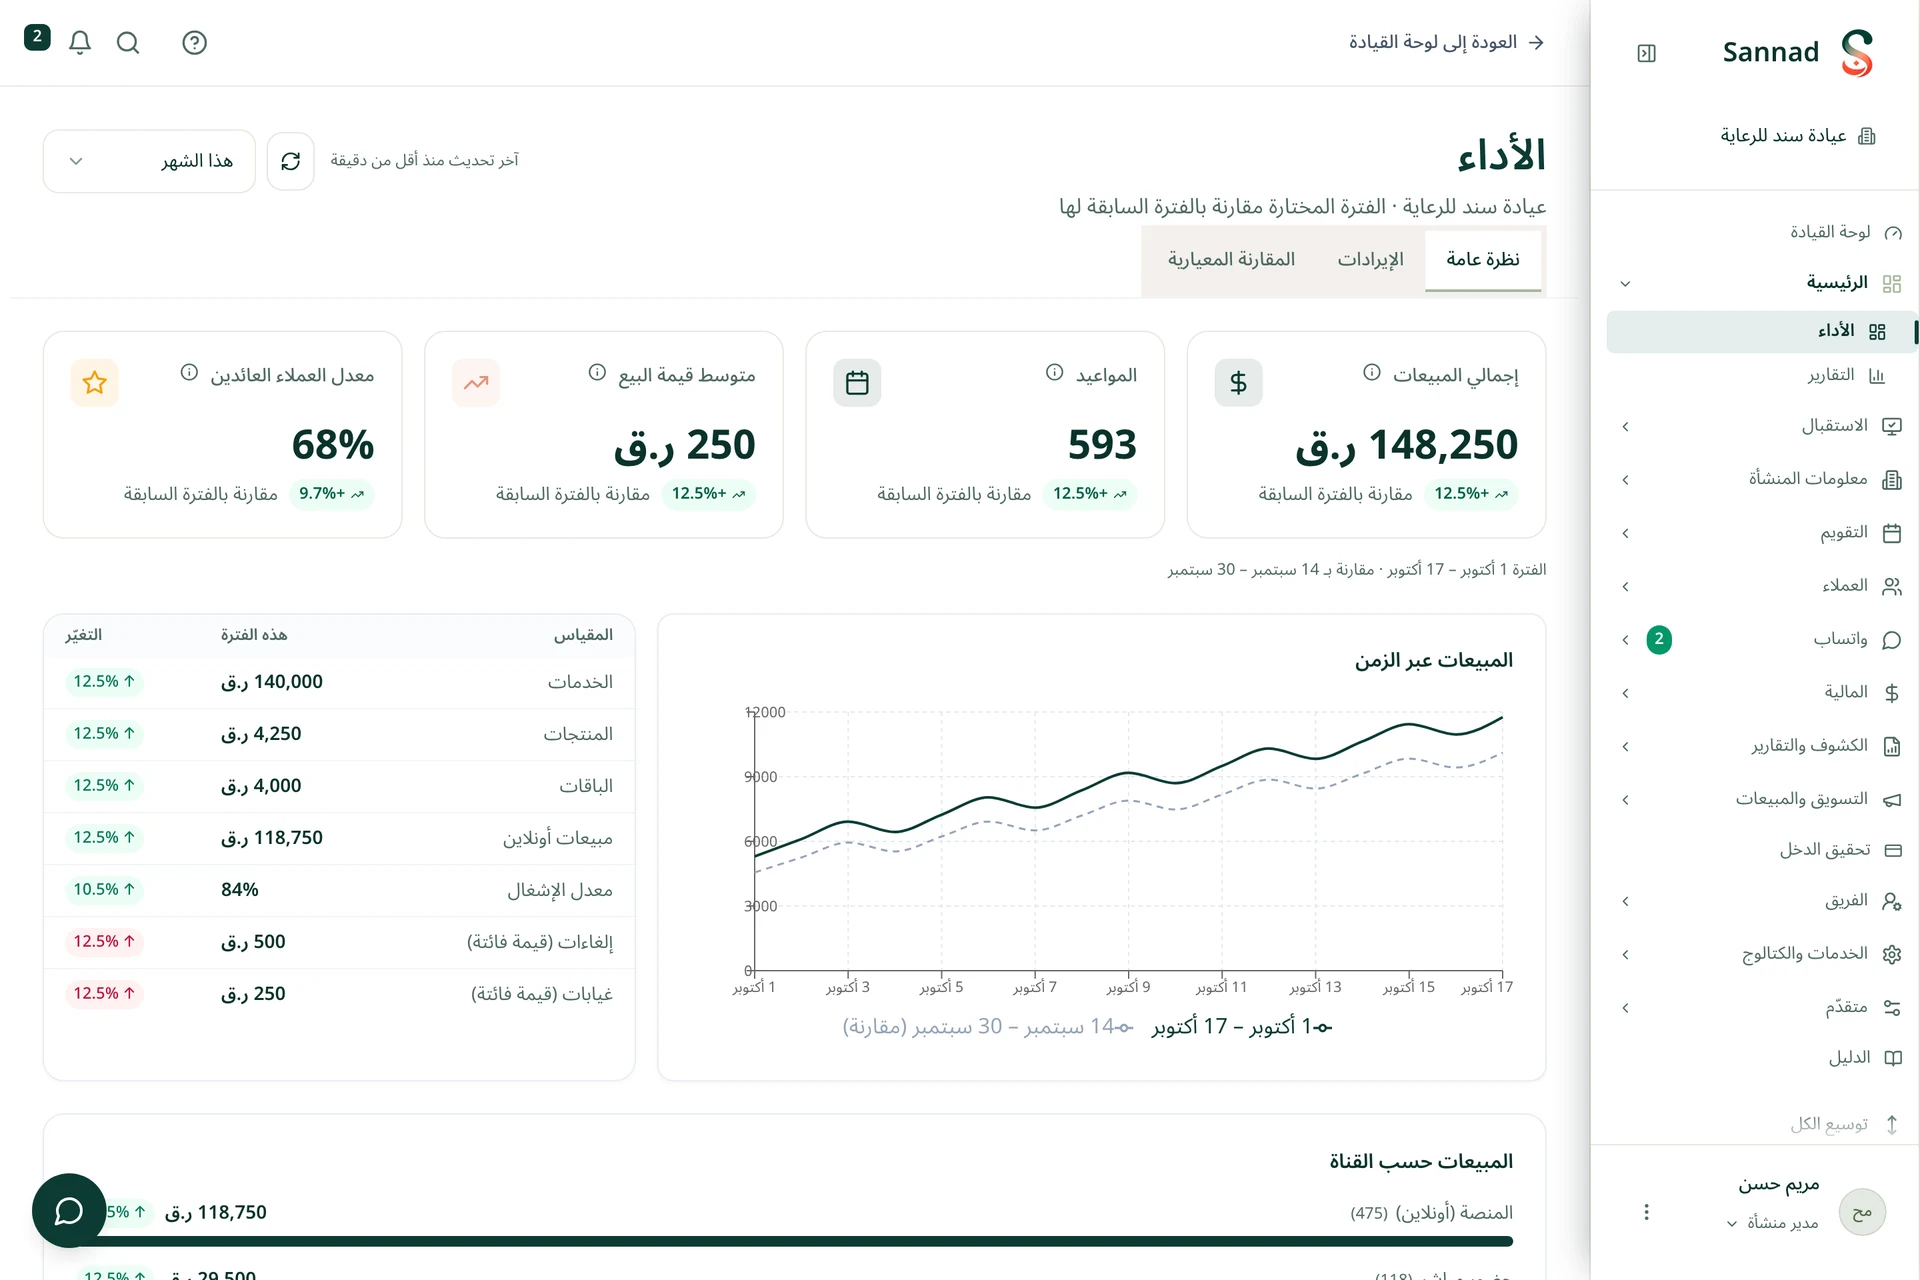
Task: Click the التغيّر column header
Action: coord(84,635)
